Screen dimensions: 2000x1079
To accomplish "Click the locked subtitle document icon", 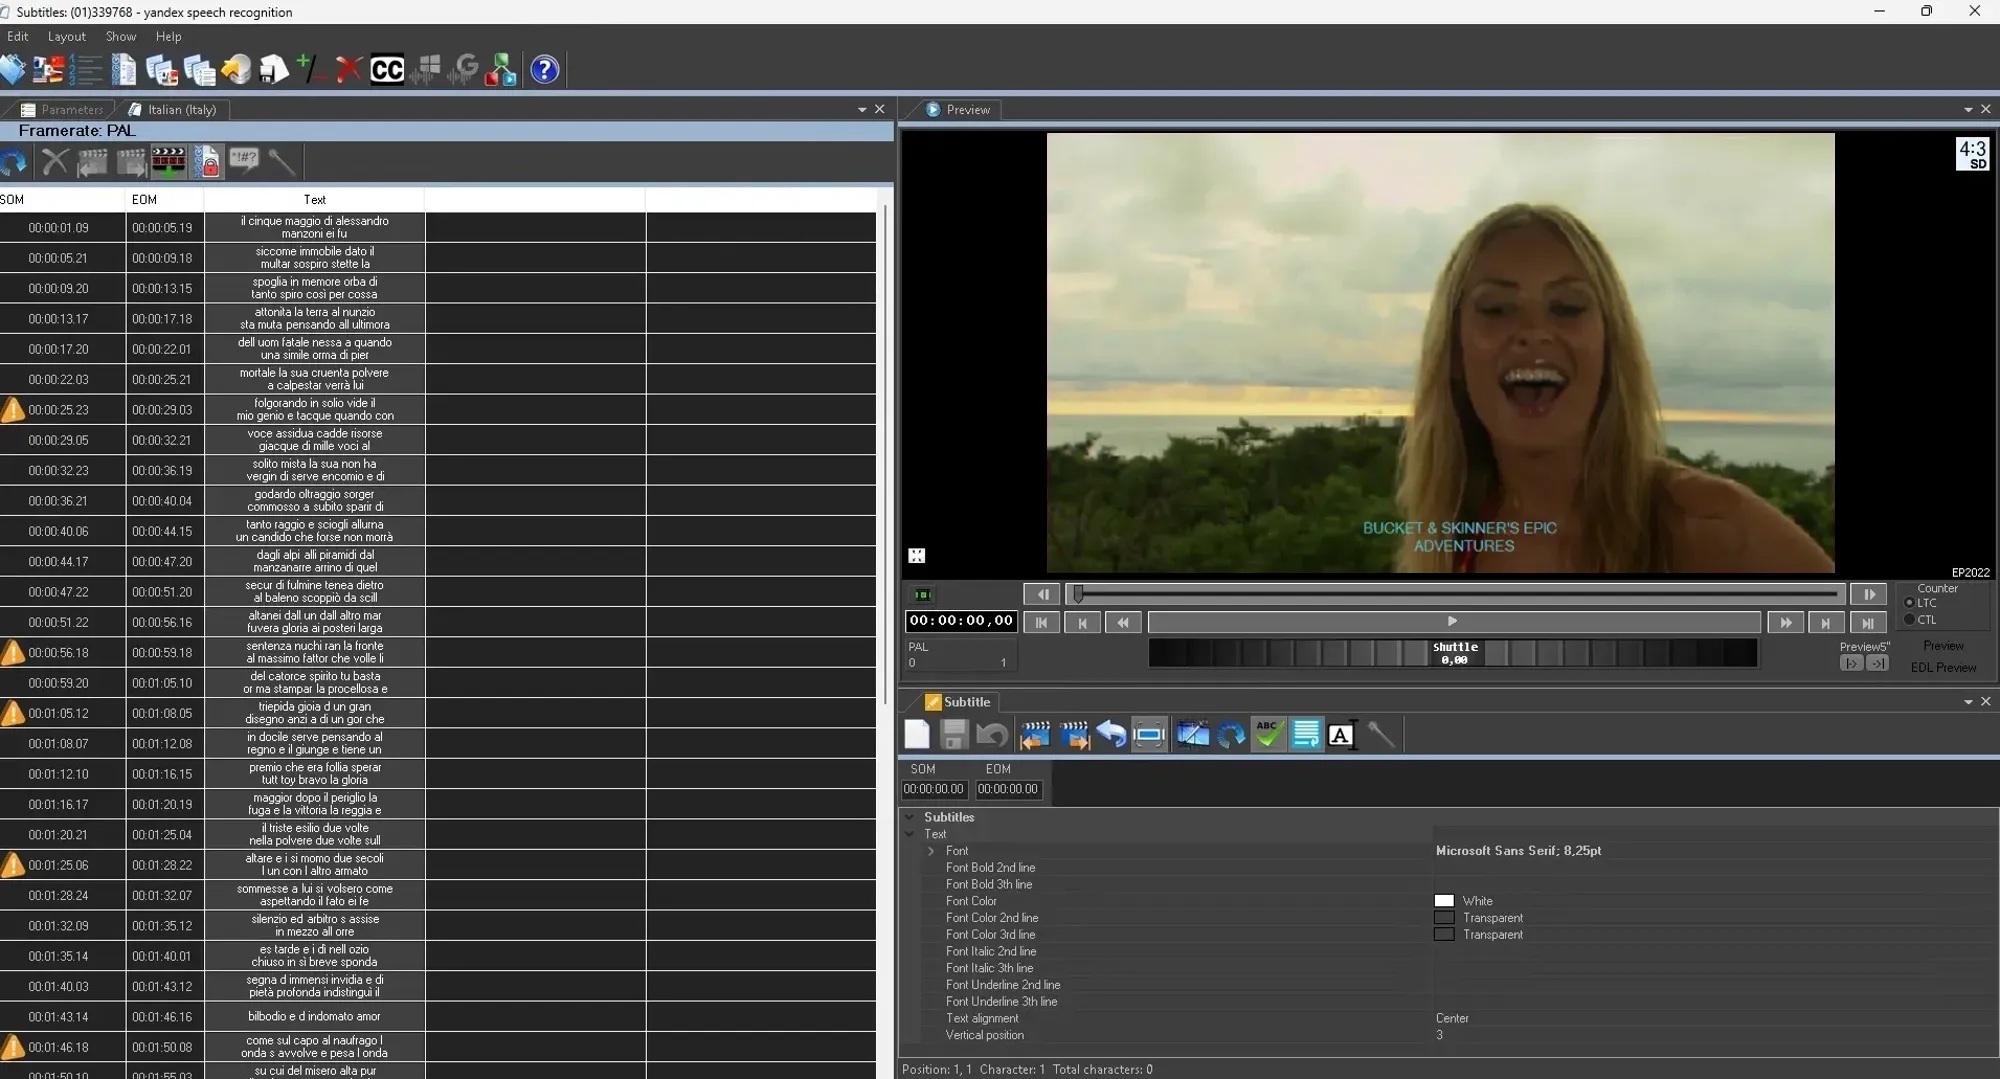I will click(207, 161).
